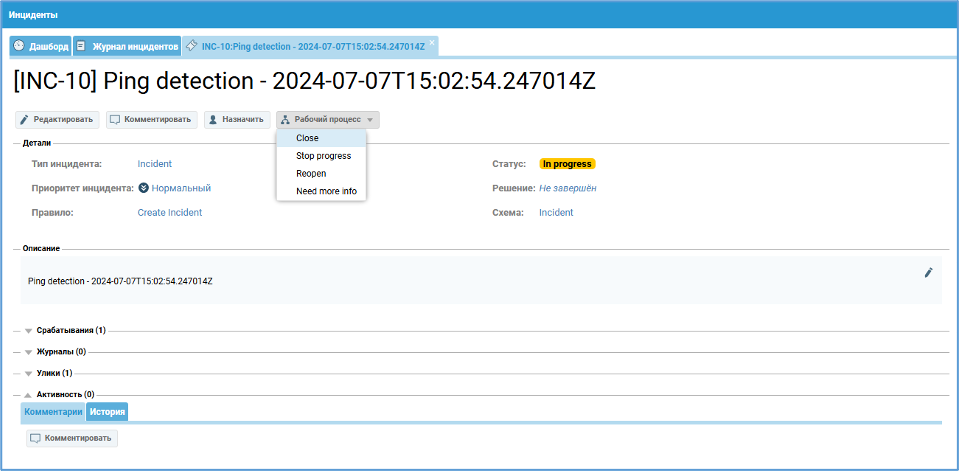Image resolution: width=960 pixels, height=472 pixels.
Task: Collapse the Активность section
Action: (x=29, y=395)
